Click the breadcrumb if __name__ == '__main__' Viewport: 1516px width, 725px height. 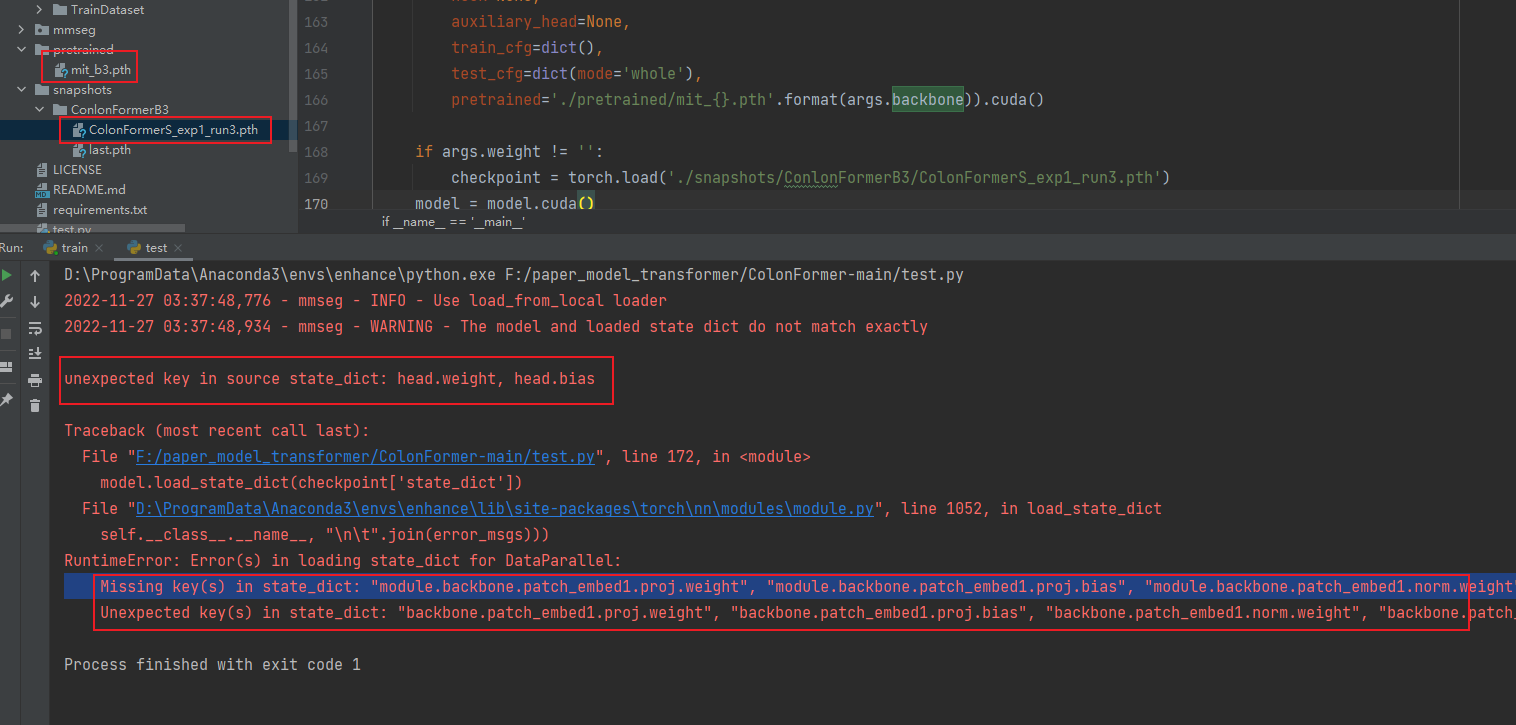tap(453, 222)
